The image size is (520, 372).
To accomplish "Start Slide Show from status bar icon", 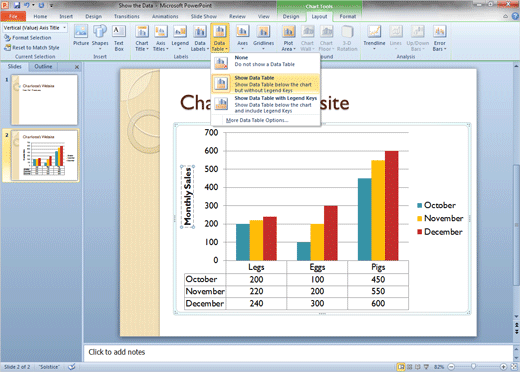I will [426, 367].
